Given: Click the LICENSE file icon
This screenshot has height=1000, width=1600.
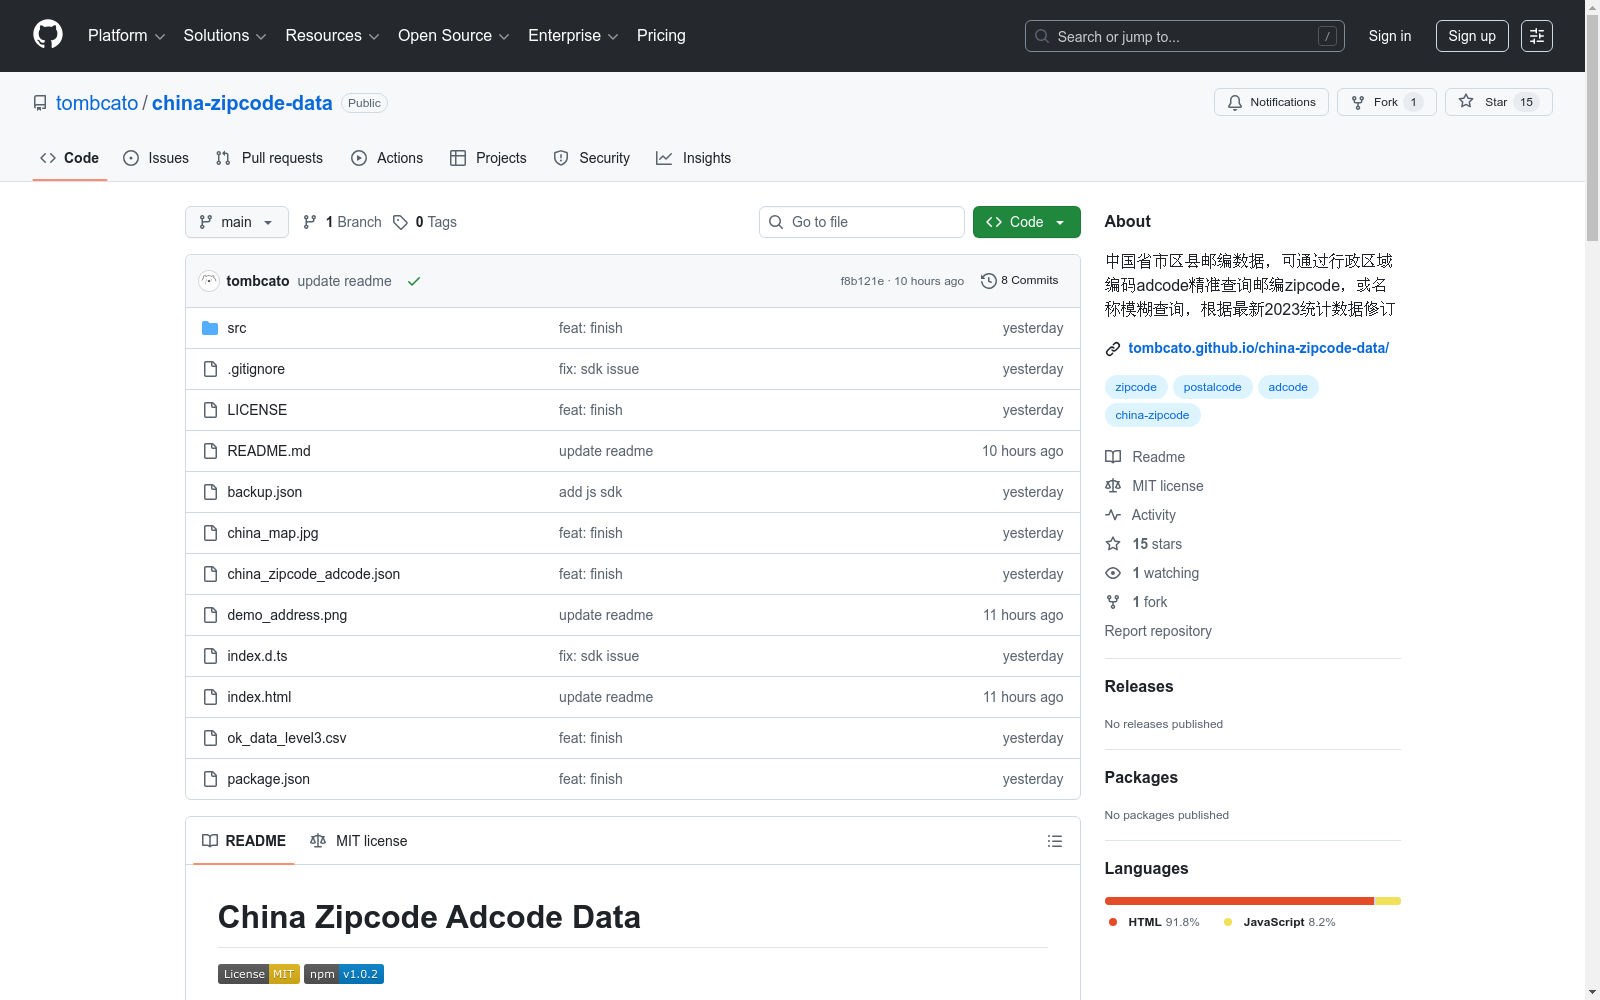Looking at the screenshot, I should pos(210,410).
